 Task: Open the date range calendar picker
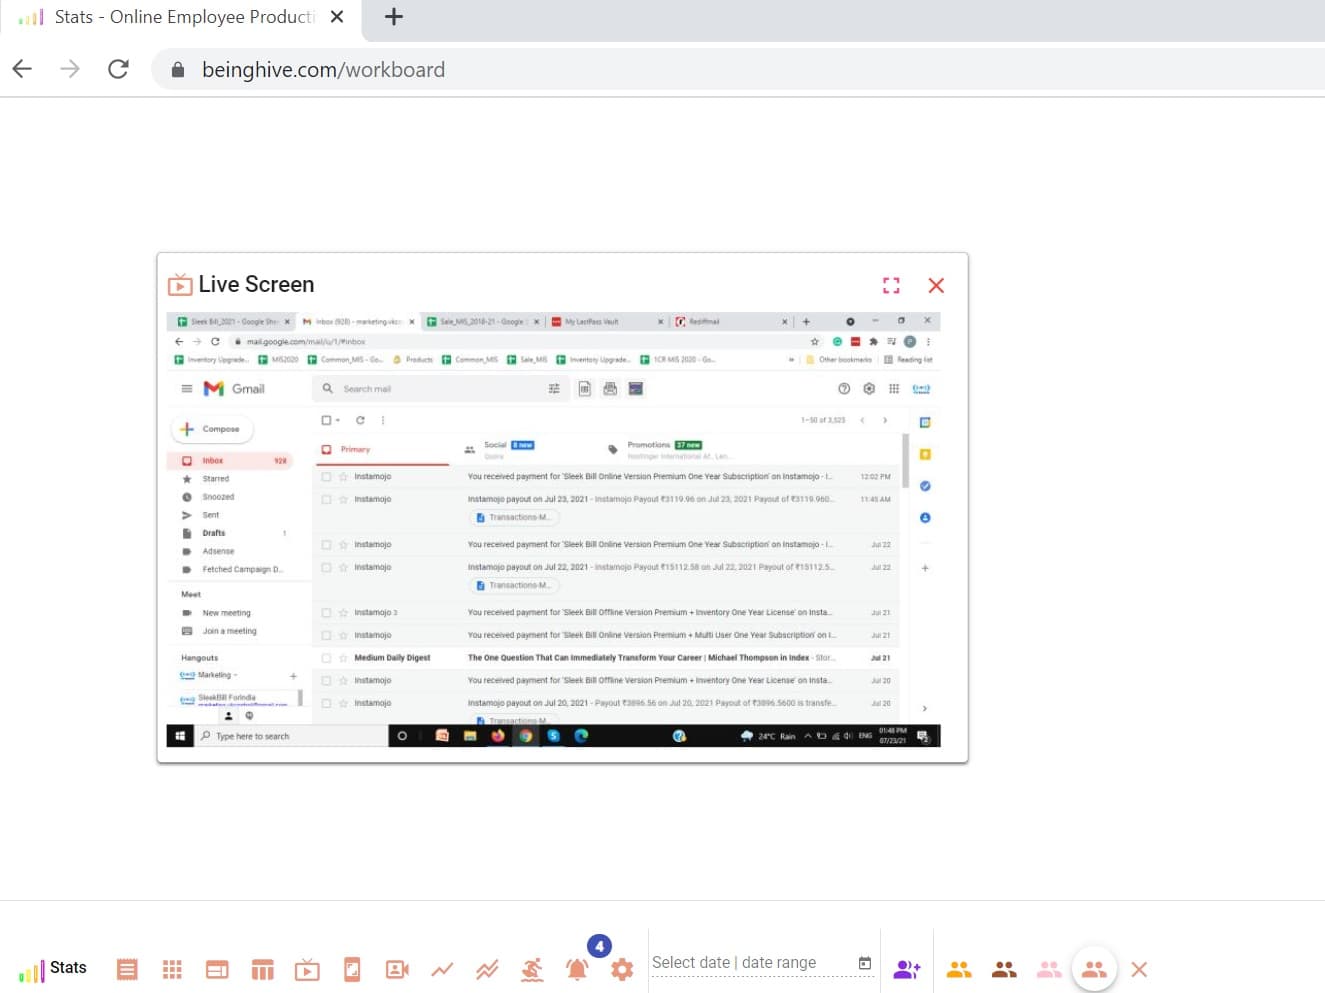point(863,962)
